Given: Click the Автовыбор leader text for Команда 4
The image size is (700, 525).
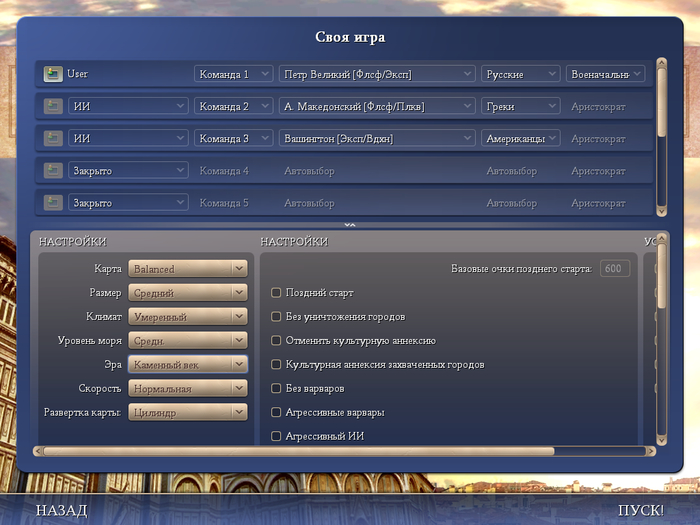Looking at the screenshot, I should point(309,171).
